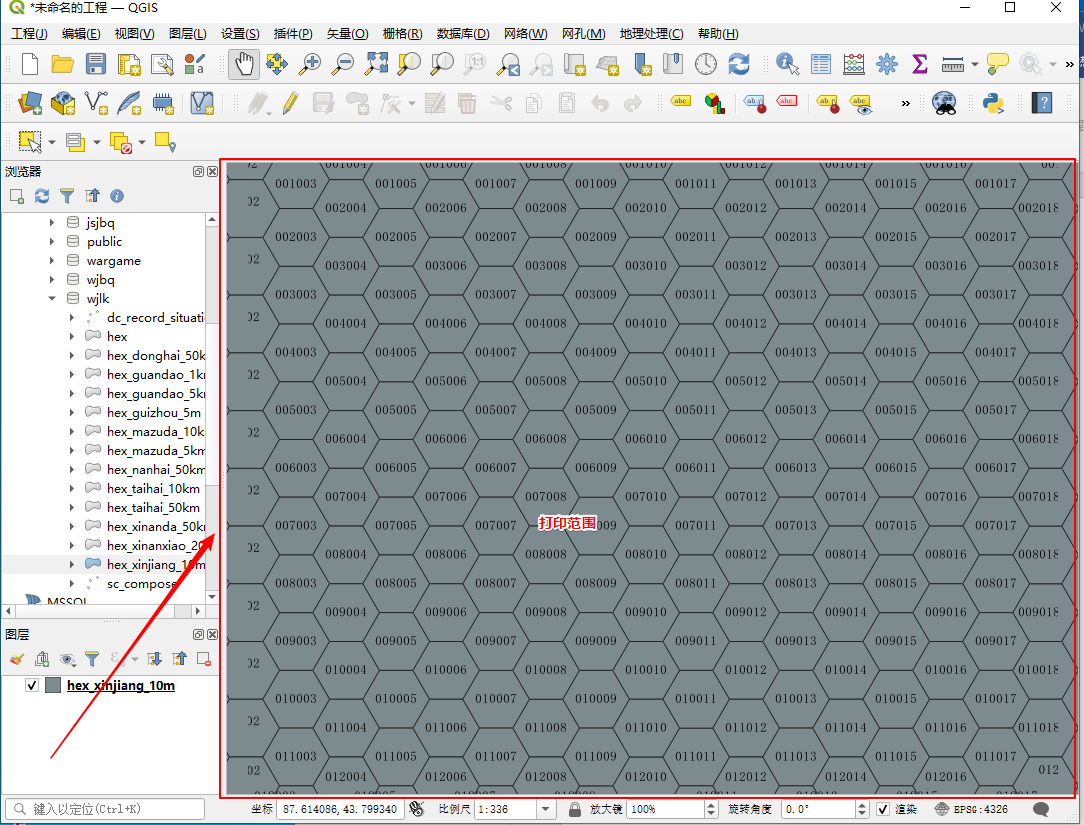The image size is (1084, 825).
Task: Toggle the 渲染 render checkbox
Action: [883, 809]
